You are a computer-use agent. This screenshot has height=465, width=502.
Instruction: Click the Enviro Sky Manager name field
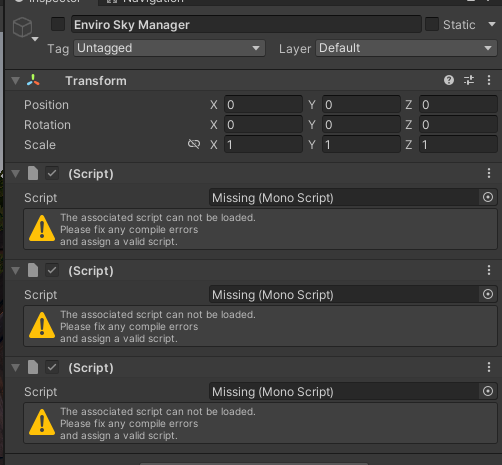[x=246, y=24]
